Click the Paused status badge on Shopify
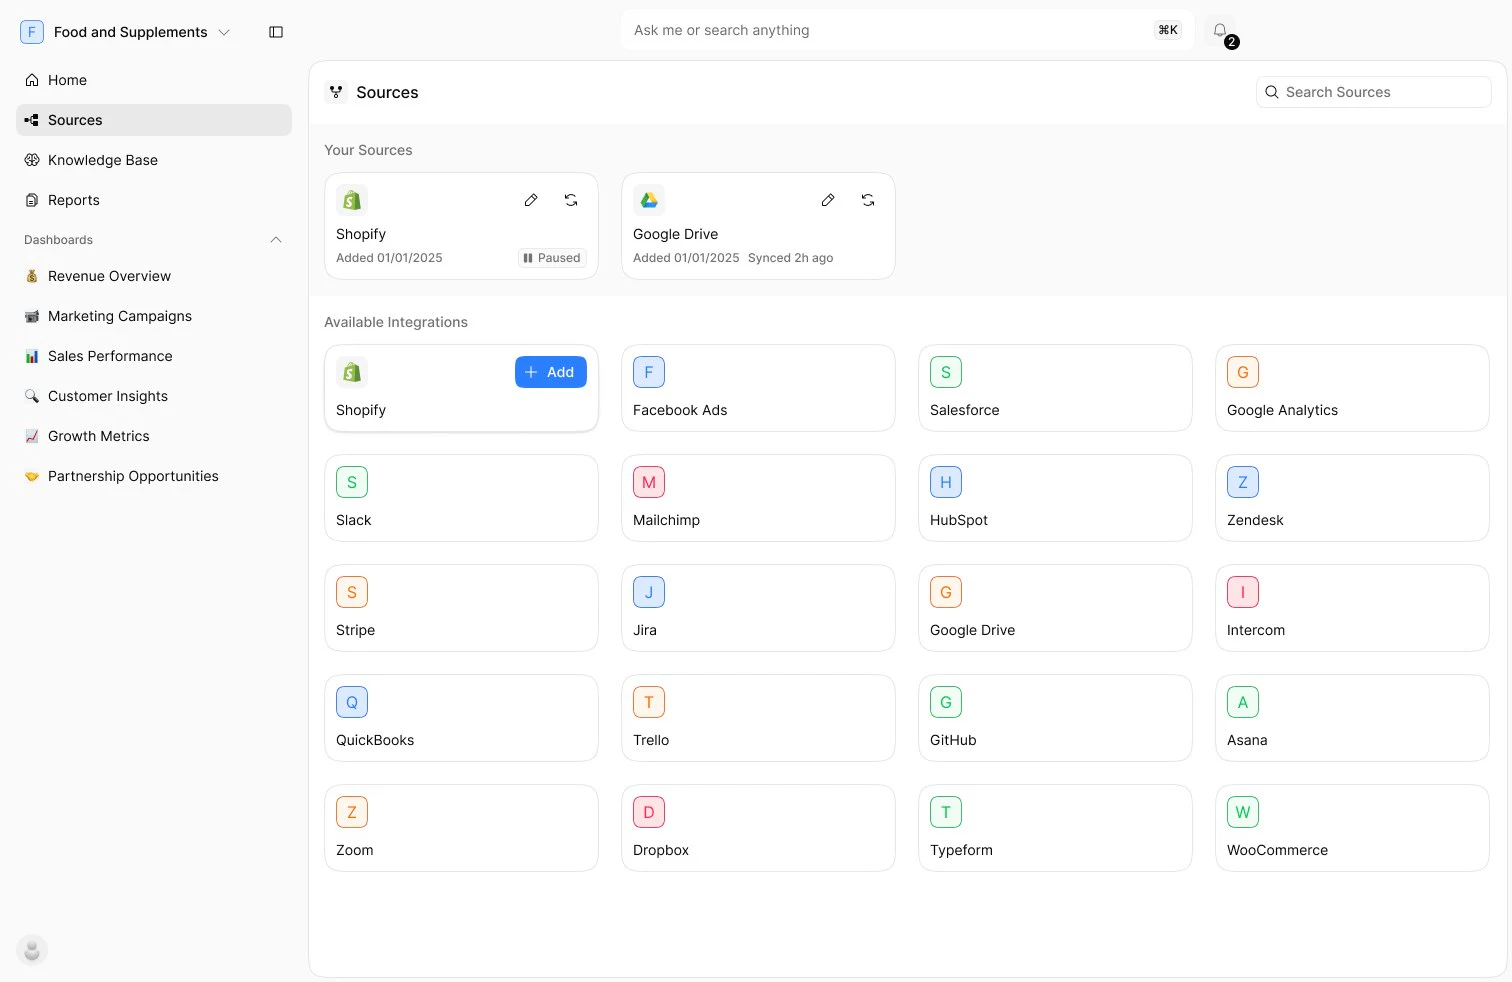This screenshot has width=1512, height=982. point(552,258)
